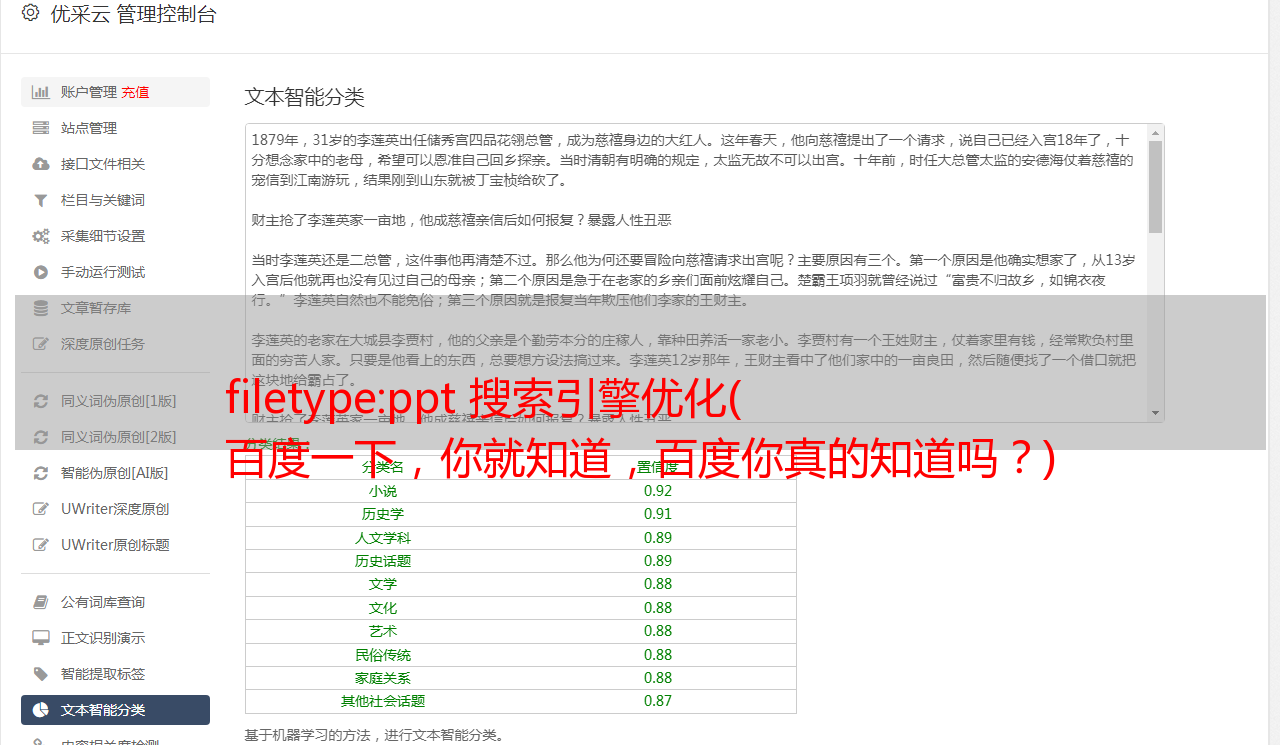The width and height of the screenshot is (1280, 745).
Task: Click the 历史学 category cell
Action: [x=382, y=514]
